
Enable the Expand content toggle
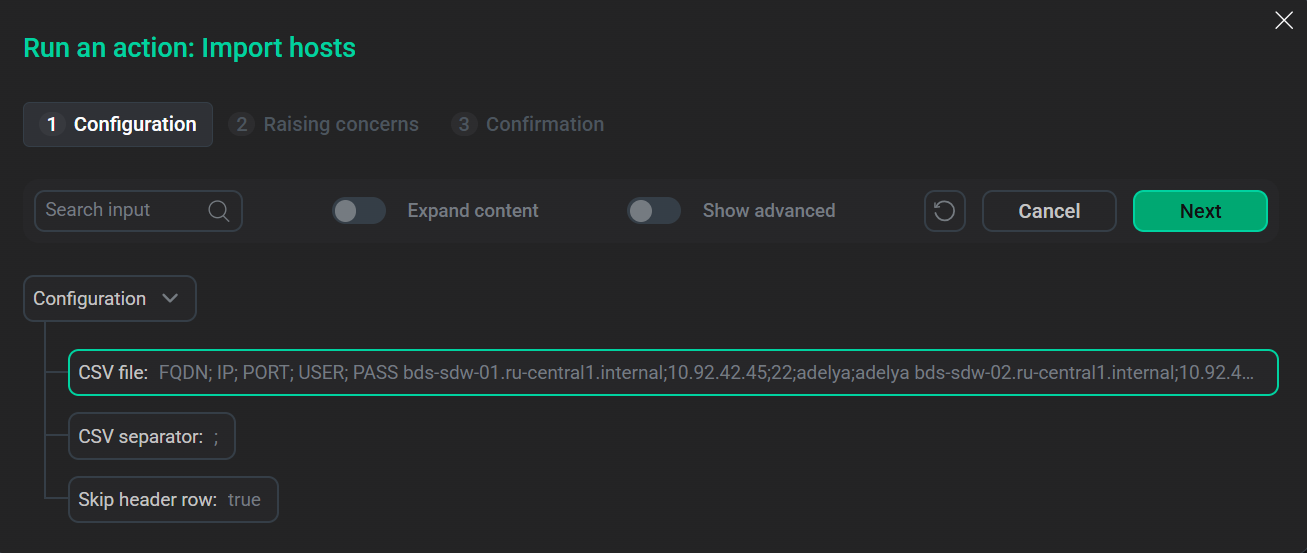[359, 211]
